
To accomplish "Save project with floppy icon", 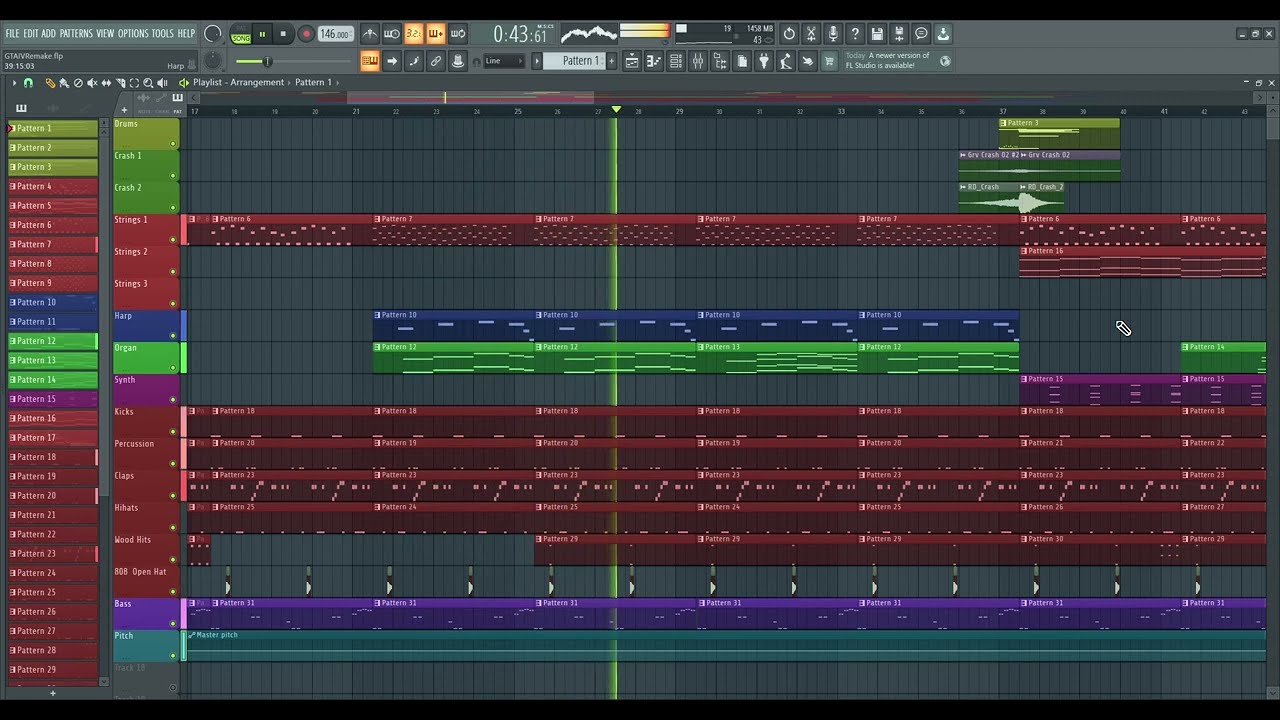I will click(x=877, y=34).
